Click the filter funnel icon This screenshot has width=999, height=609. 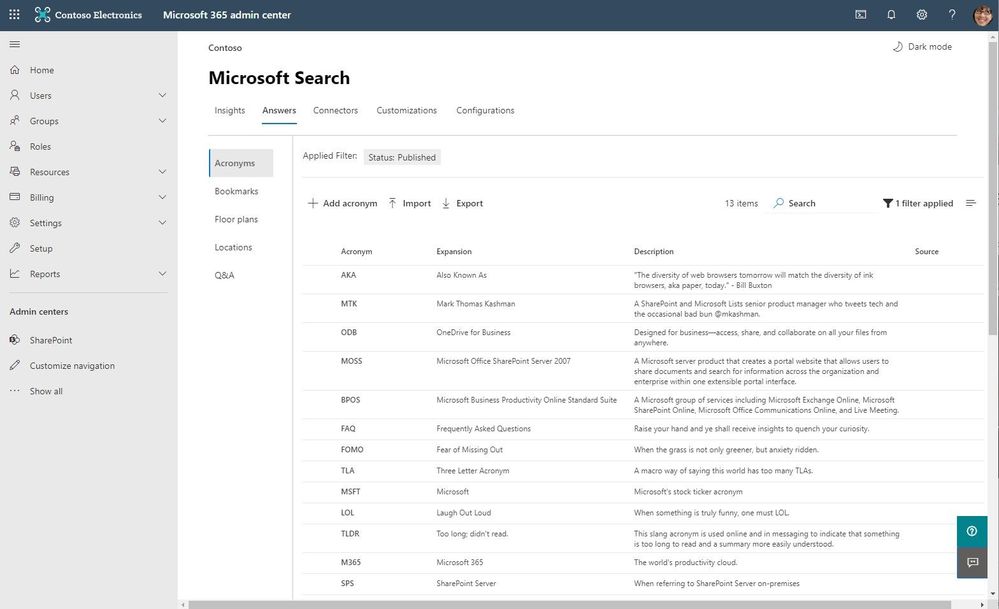click(888, 203)
